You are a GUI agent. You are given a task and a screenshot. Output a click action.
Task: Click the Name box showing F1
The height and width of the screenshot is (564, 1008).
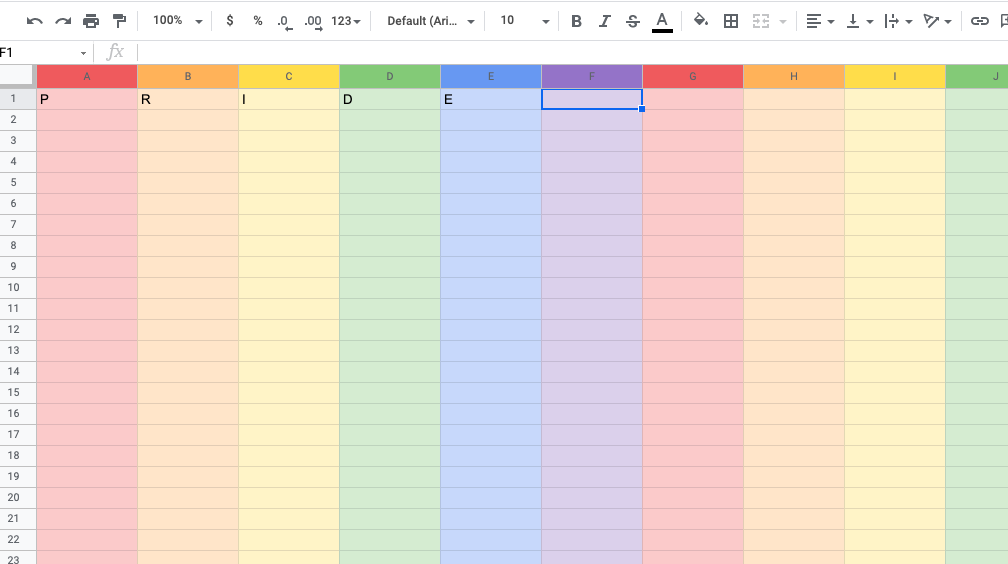(39, 53)
